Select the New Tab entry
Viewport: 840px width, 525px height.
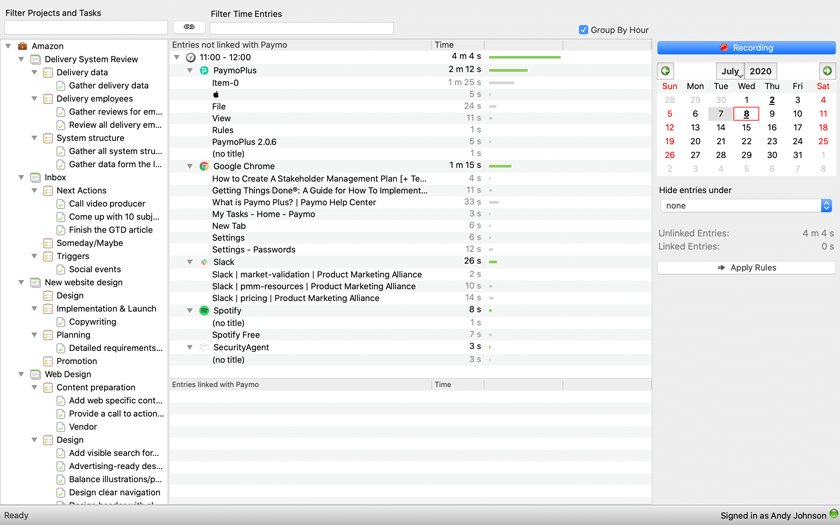[229, 226]
